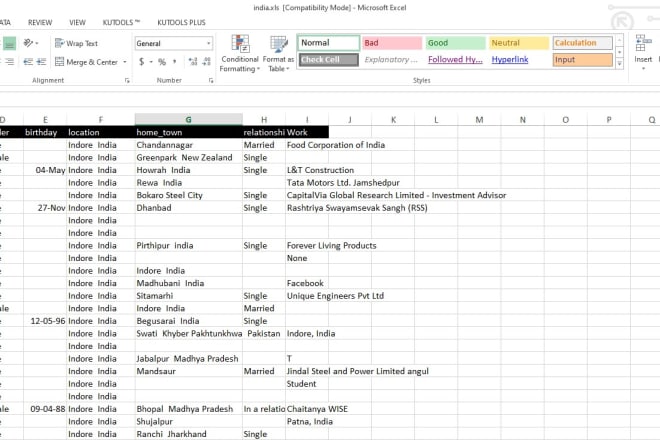Select the location header cell
Screen dimensions: 660x440
[101, 132]
